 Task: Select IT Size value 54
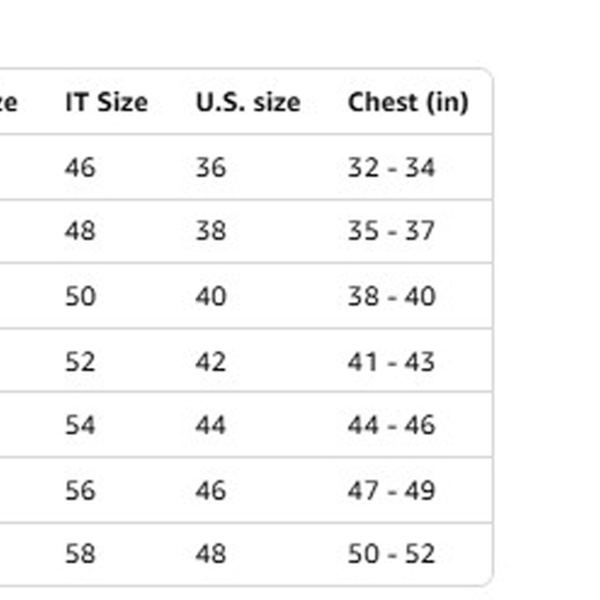[x=80, y=425]
